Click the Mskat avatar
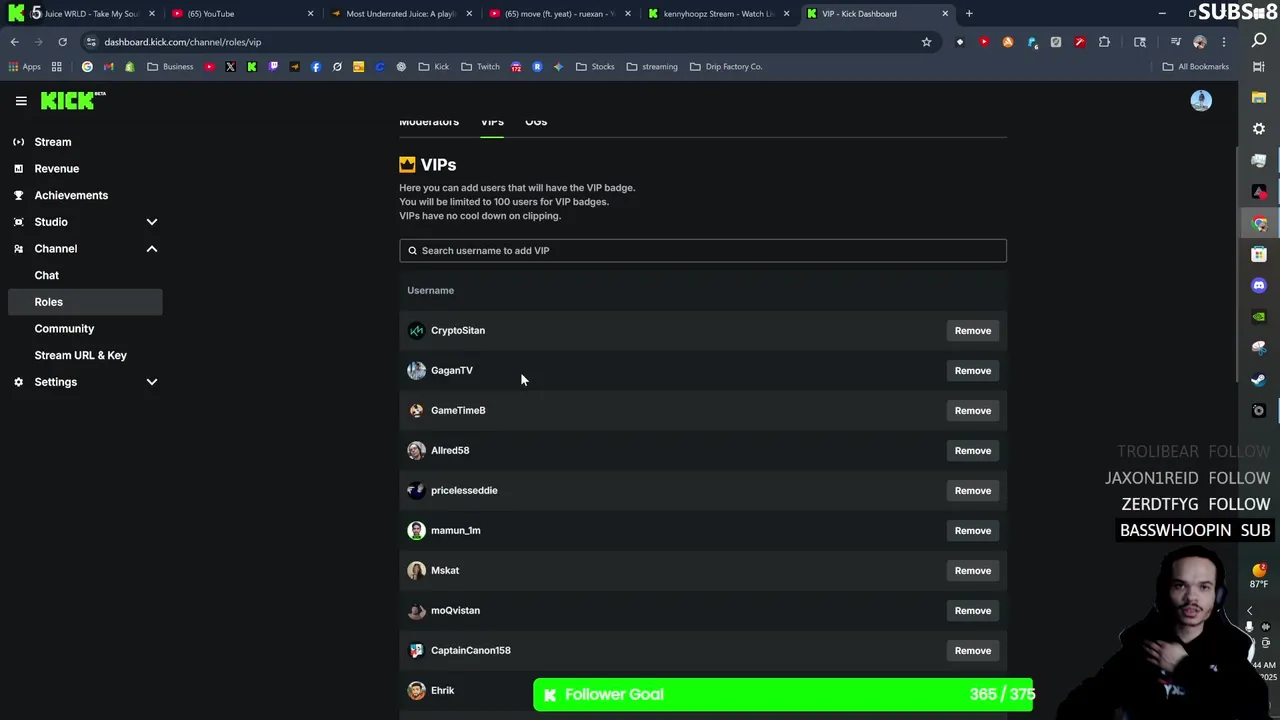1280x720 pixels. [416, 570]
